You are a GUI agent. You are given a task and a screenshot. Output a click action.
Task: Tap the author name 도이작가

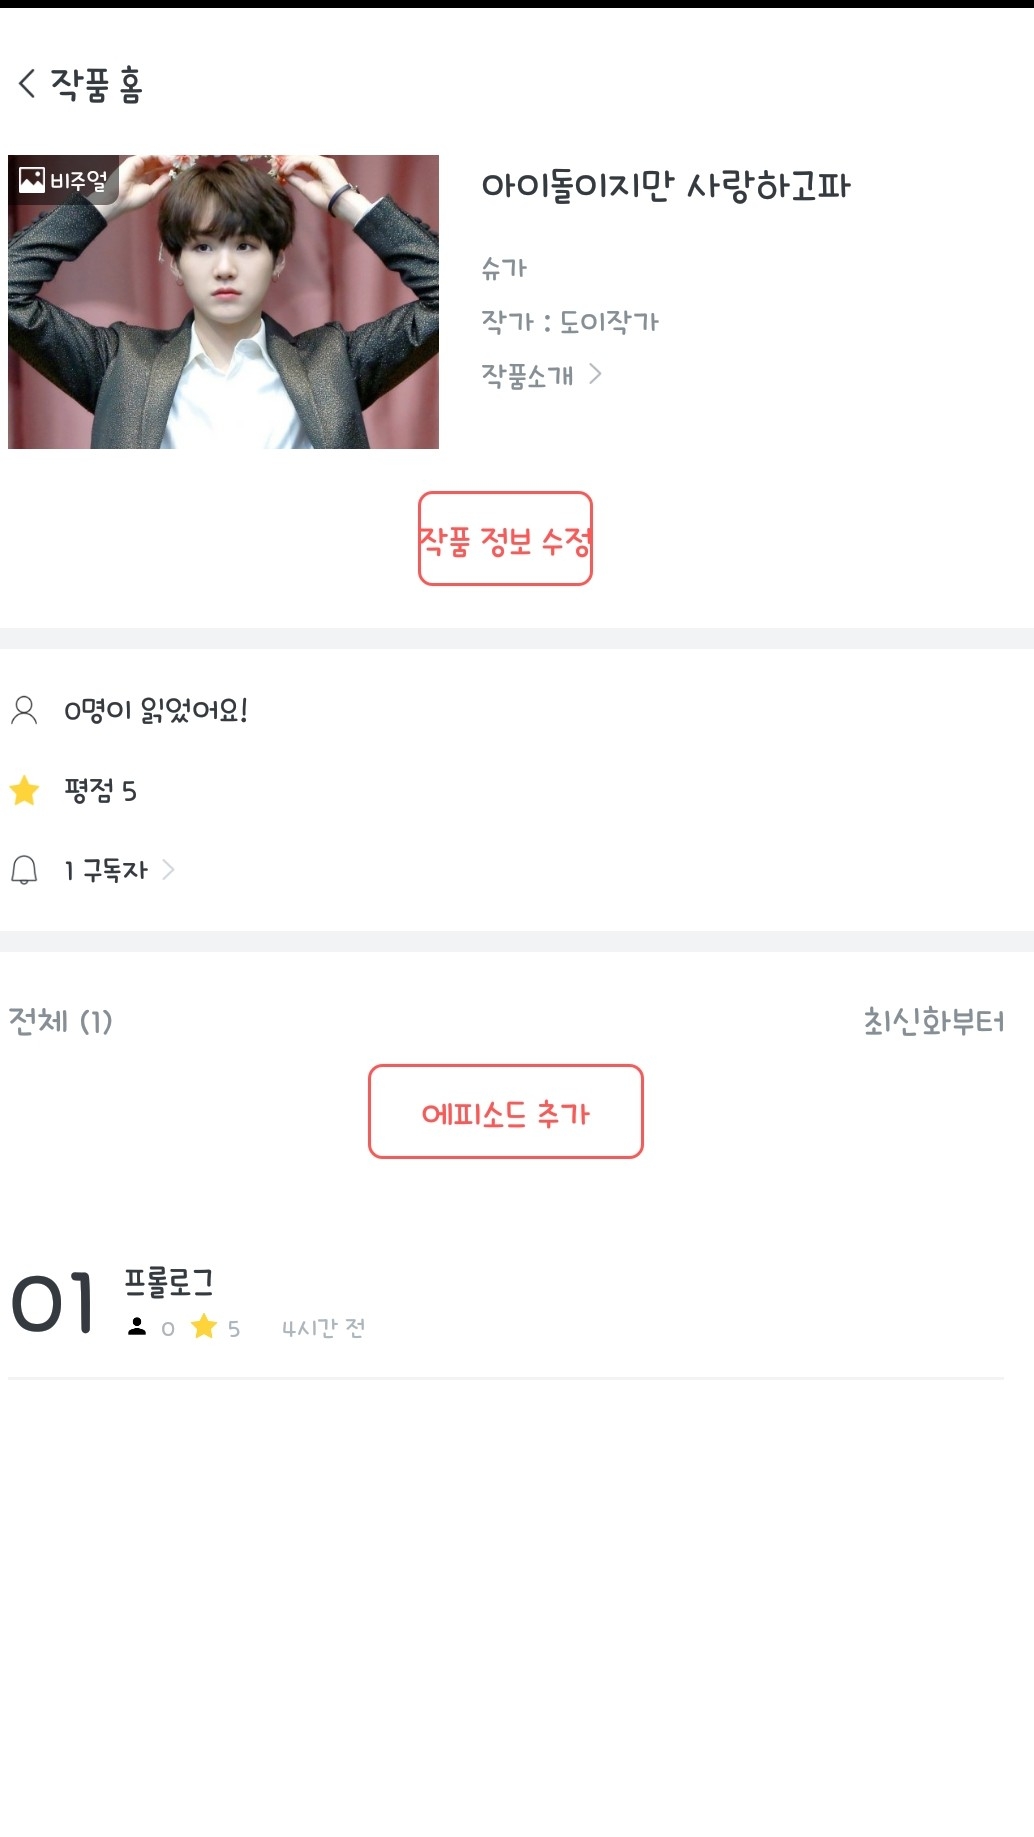pos(609,322)
